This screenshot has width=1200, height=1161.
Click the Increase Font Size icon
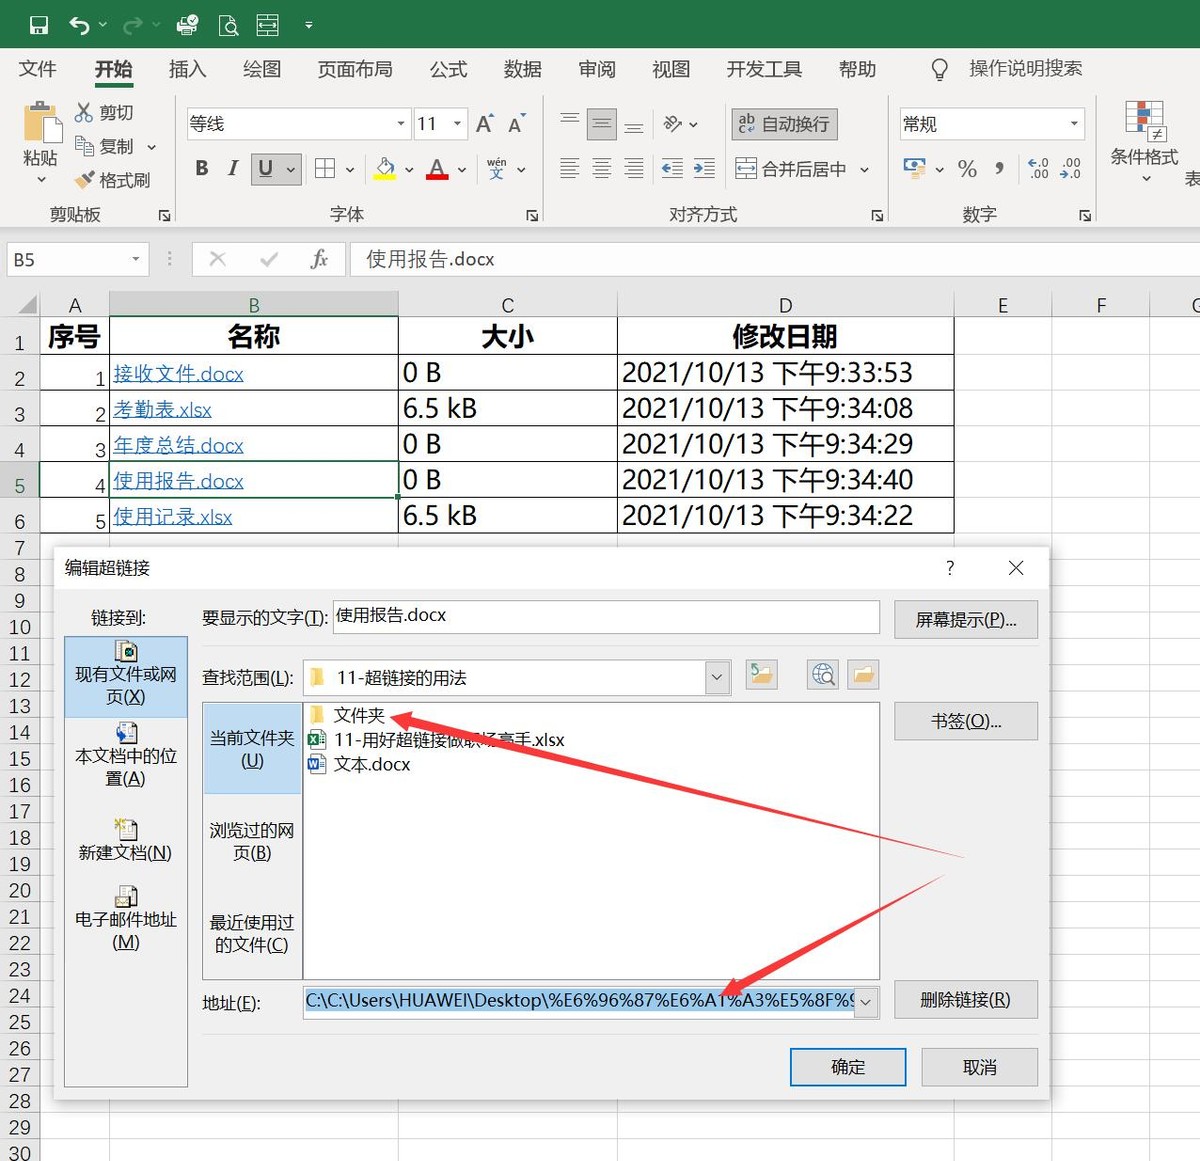(485, 124)
